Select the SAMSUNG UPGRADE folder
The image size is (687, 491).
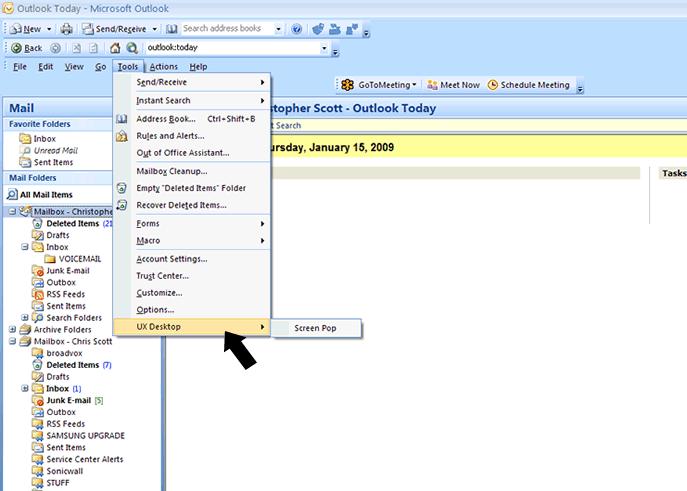coord(85,435)
